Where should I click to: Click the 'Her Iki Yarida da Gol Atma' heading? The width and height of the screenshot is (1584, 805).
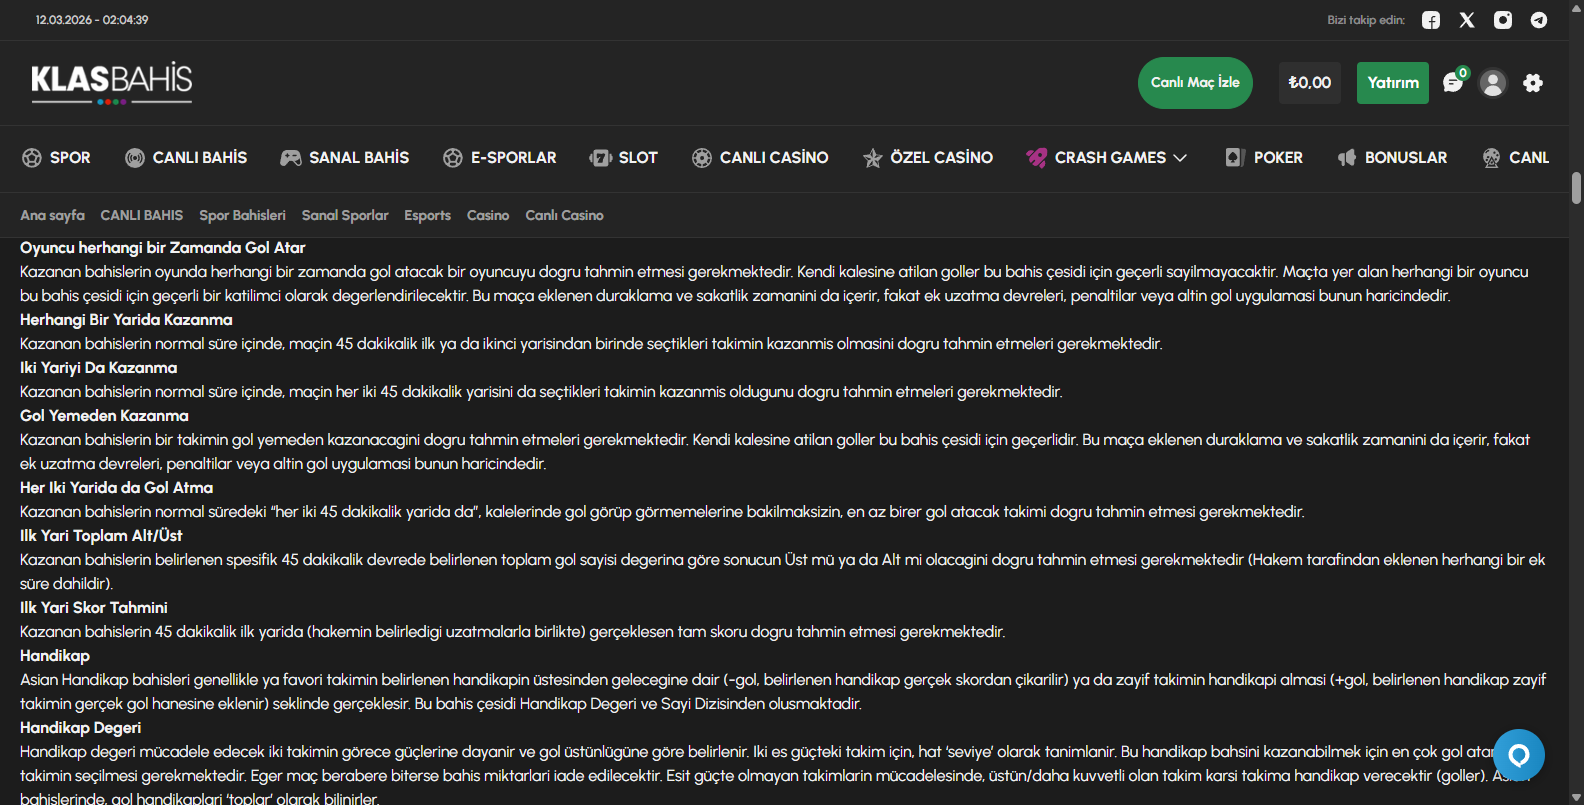click(x=116, y=488)
